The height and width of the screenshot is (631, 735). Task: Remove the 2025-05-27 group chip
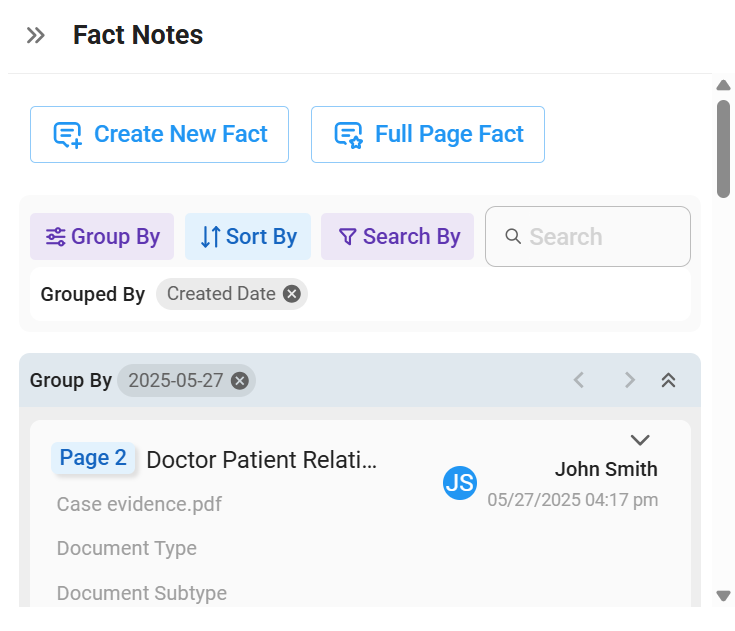[x=240, y=381]
